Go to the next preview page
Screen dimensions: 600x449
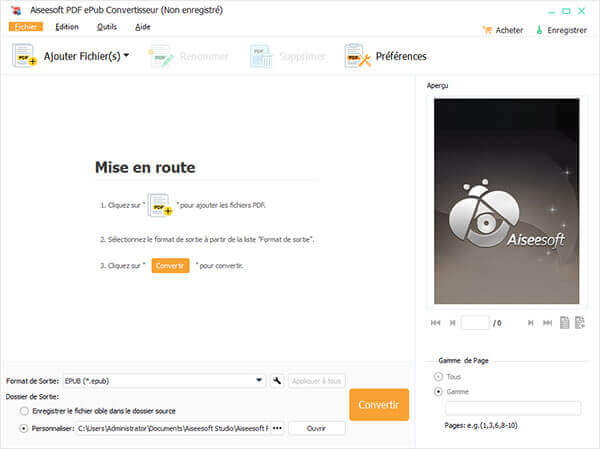coord(529,323)
